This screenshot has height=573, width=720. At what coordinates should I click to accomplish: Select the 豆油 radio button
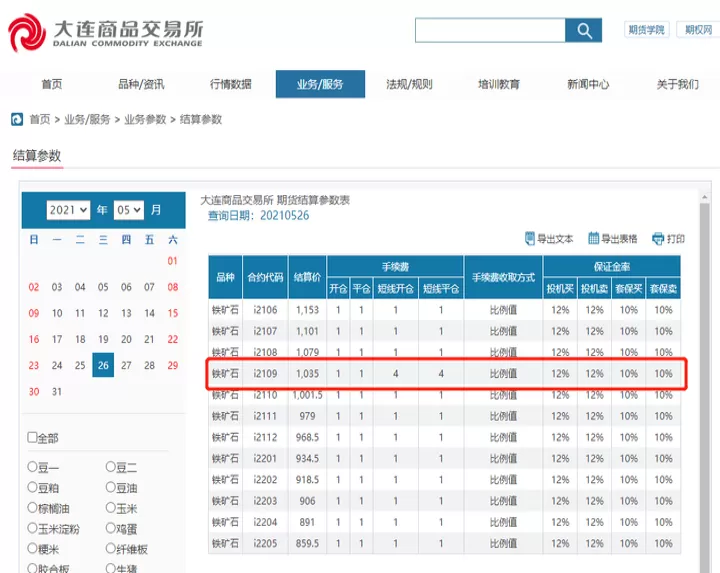point(111,487)
